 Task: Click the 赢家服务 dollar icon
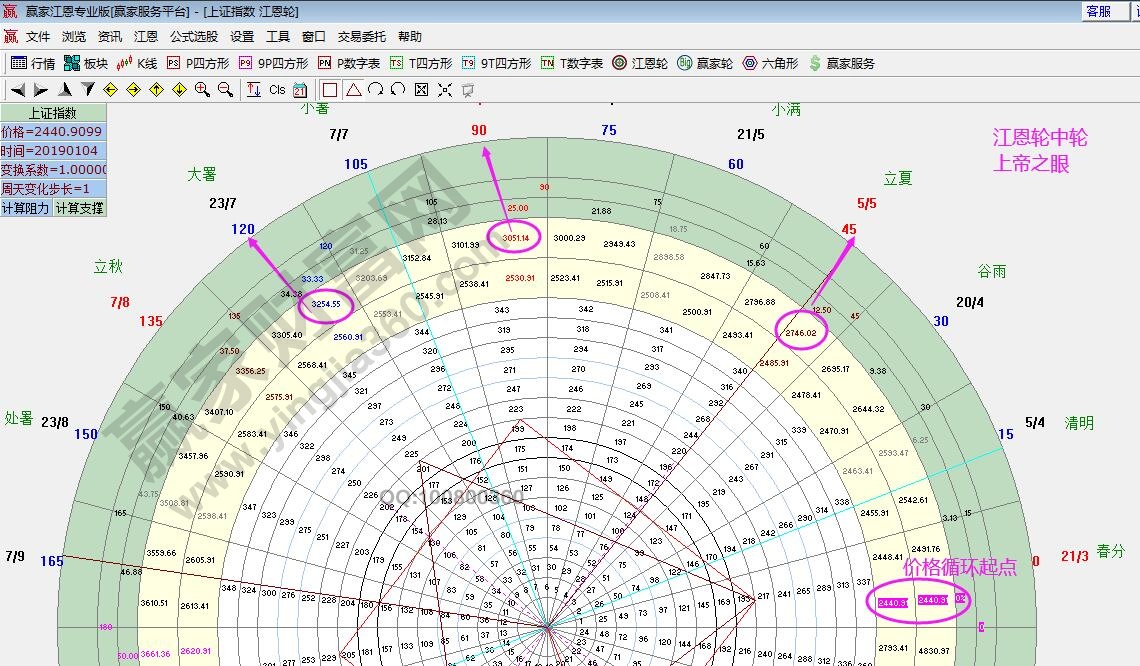pos(812,62)
